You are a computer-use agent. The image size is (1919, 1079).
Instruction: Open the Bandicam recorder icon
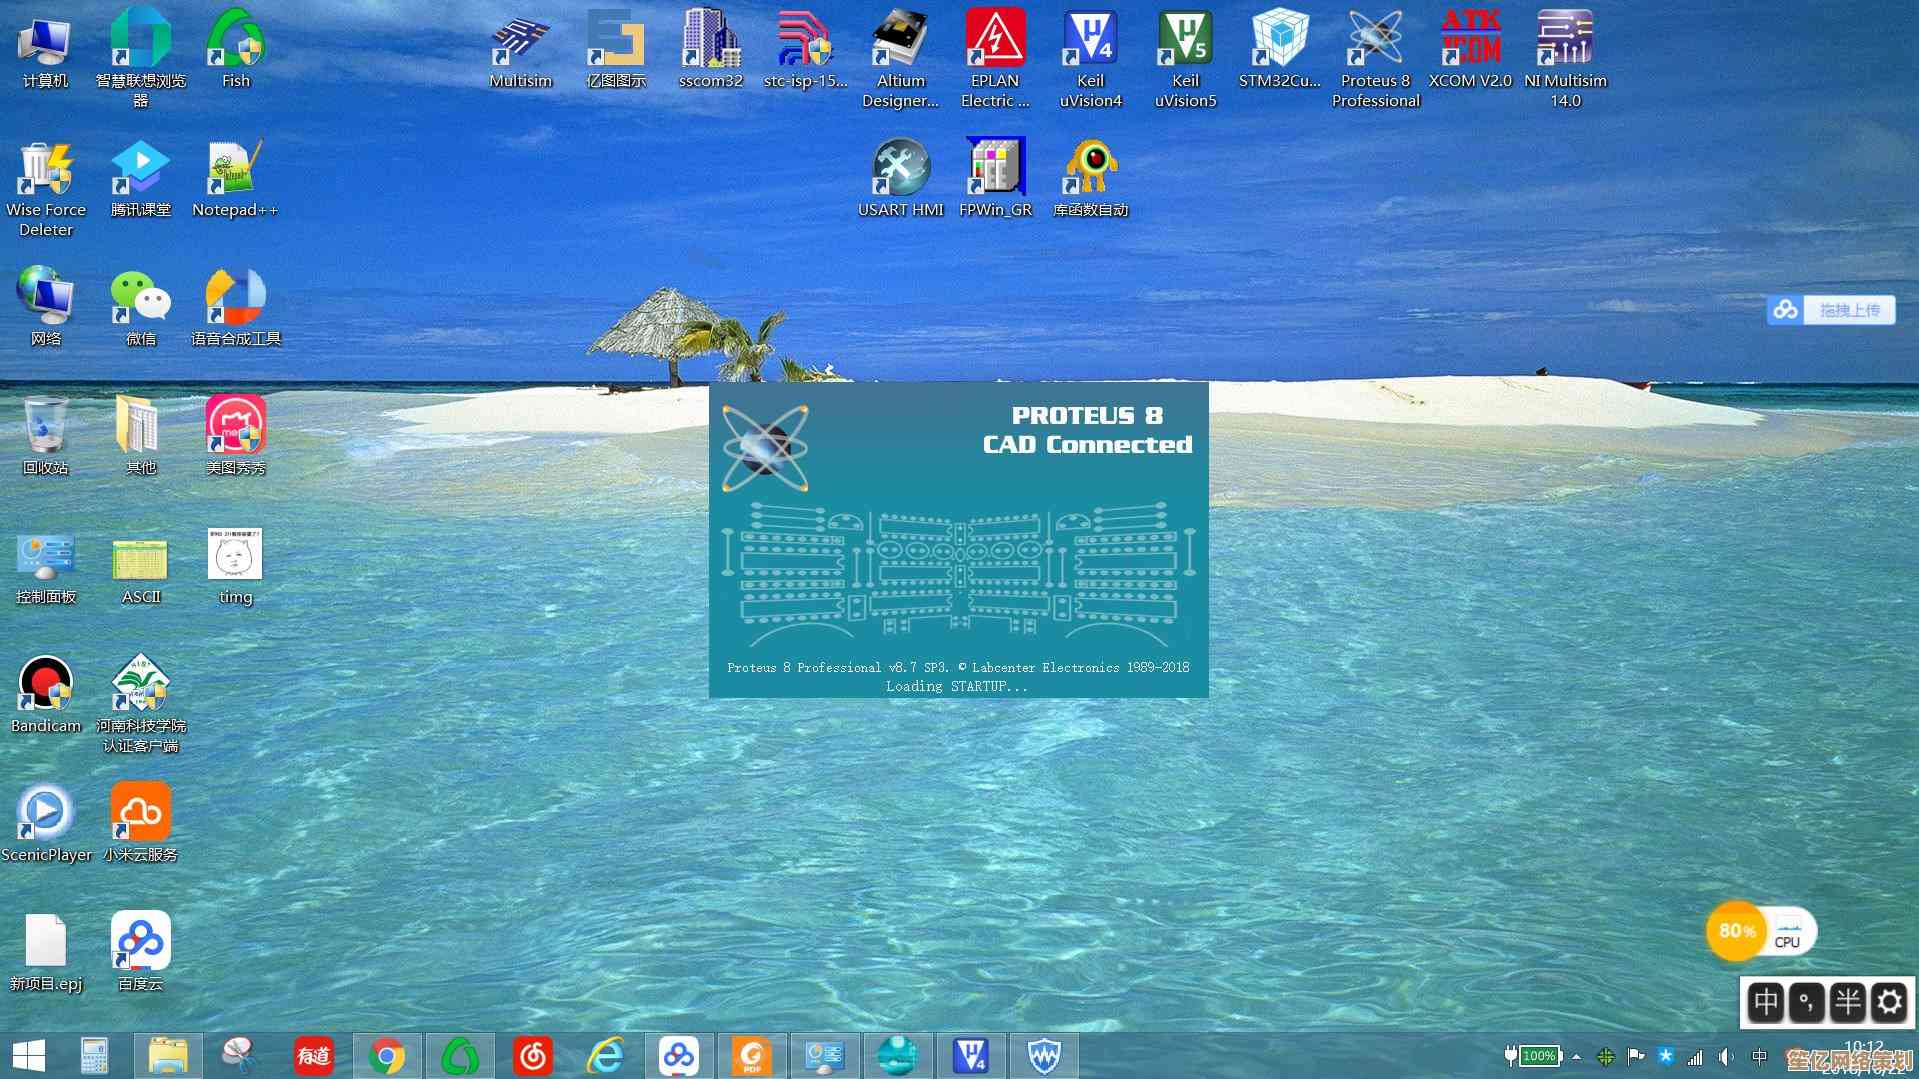[46, 684]
